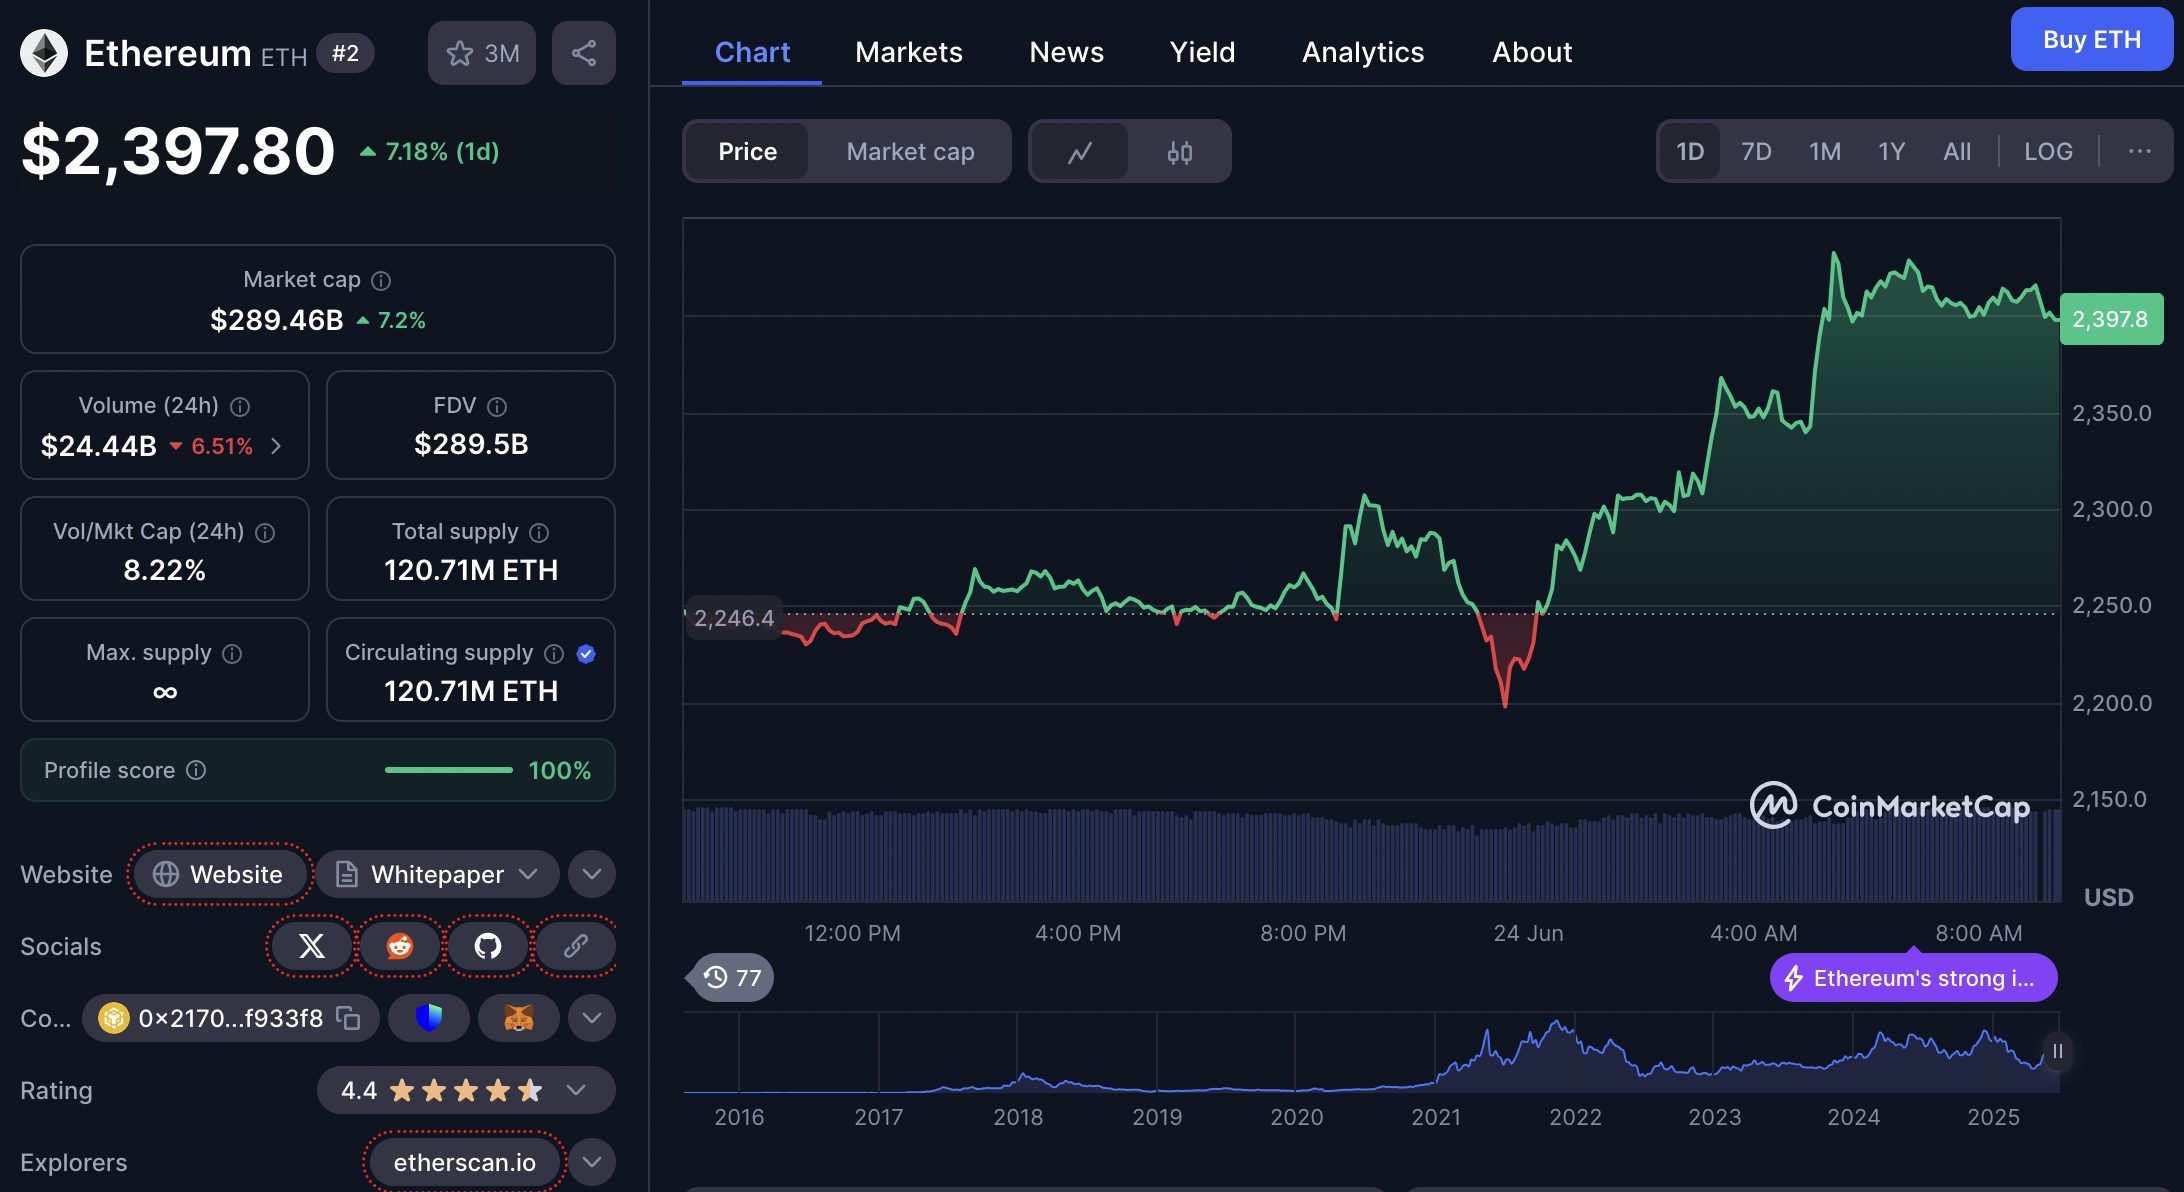
Task: Open the Markets tab
Action: pyautogui.click(x=909, y=52)
